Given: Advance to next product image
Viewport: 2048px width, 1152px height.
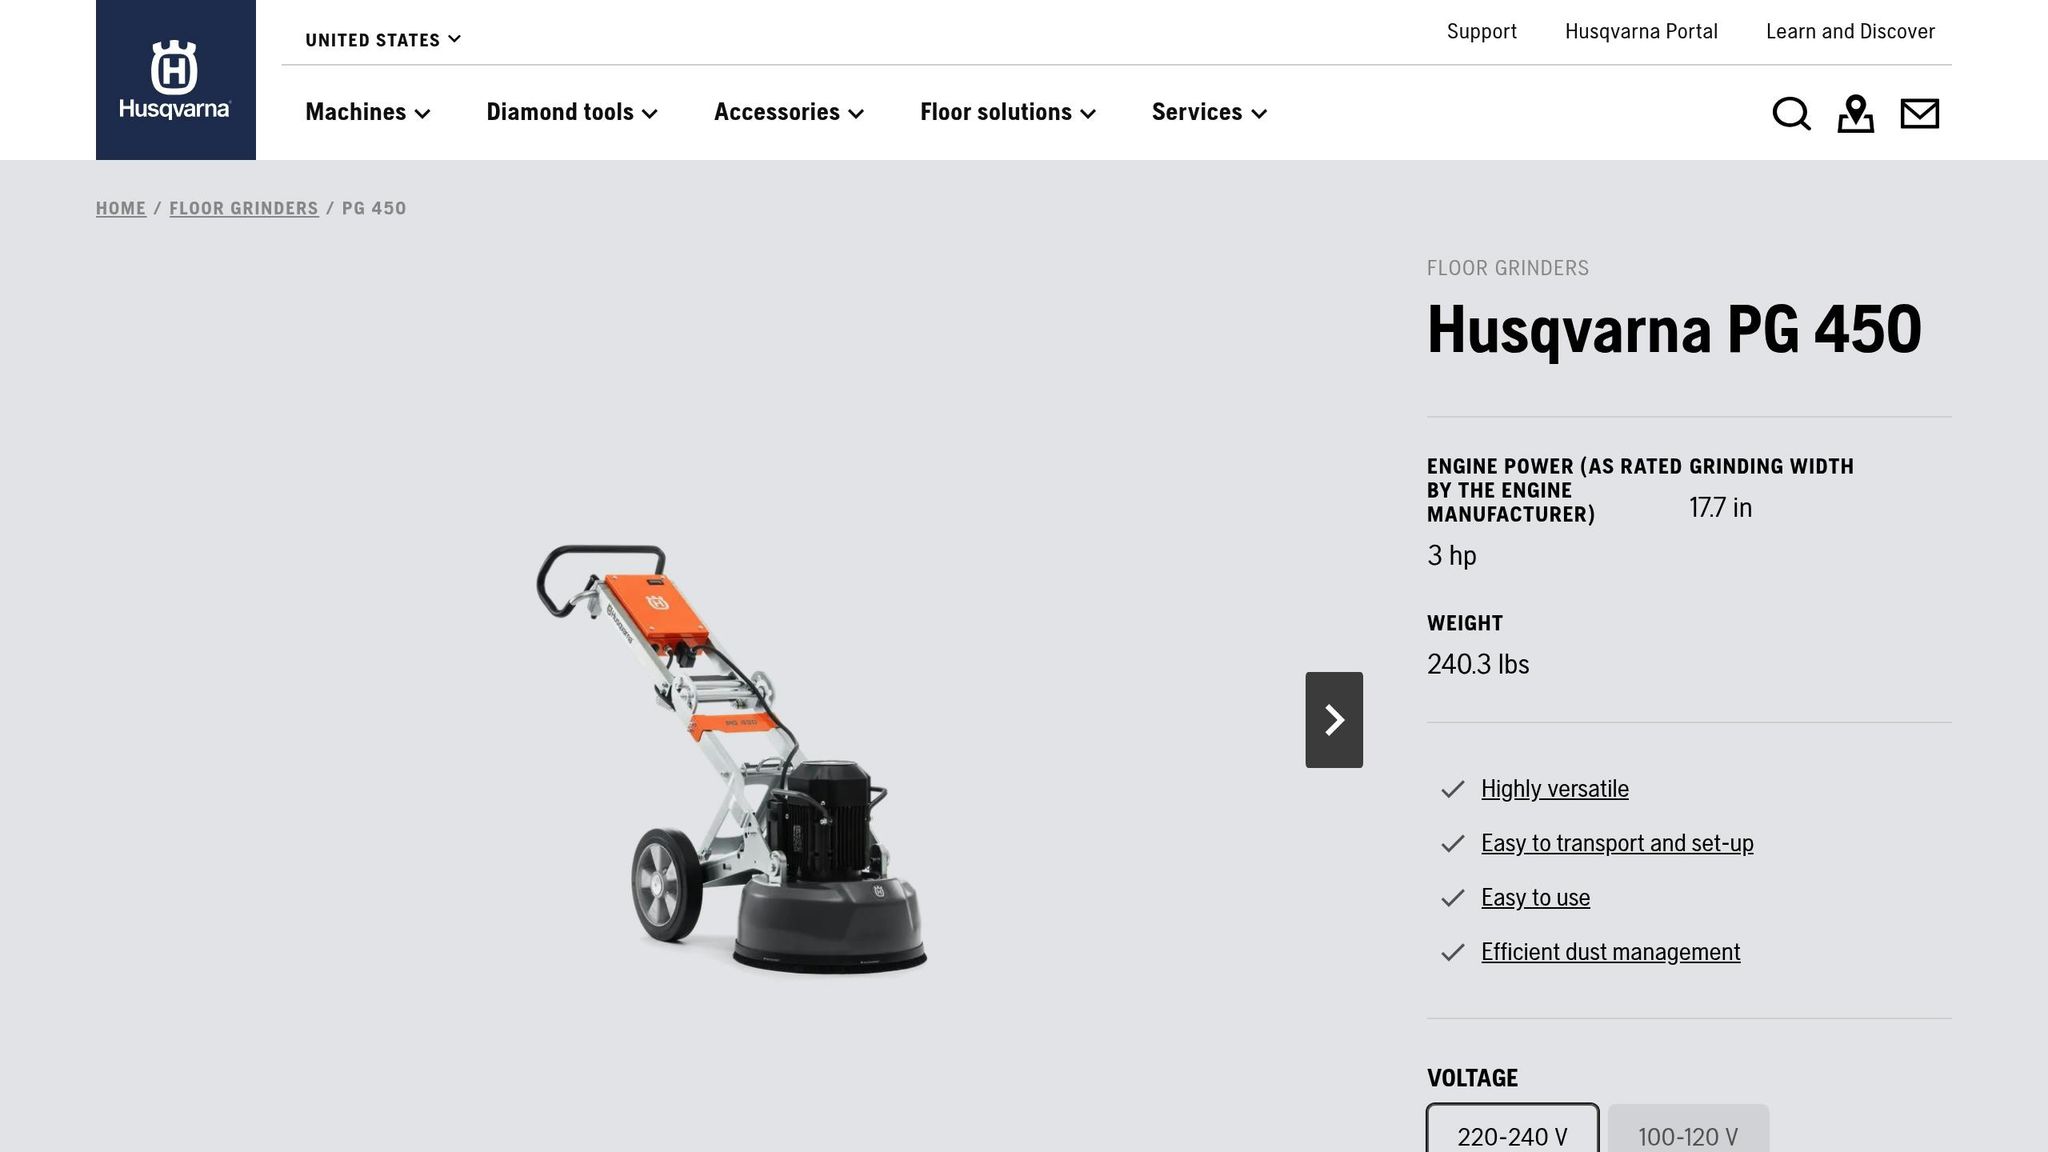Looking at the screenshot, I should click(x=1334, y=718).
